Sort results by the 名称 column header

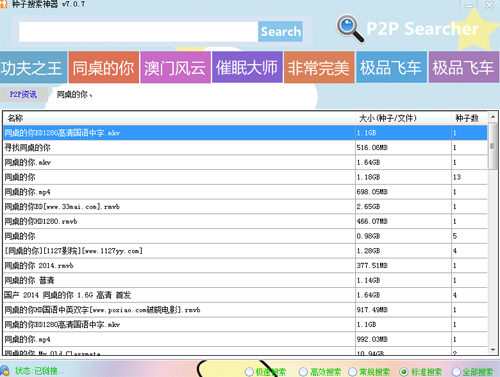(179, 118)
